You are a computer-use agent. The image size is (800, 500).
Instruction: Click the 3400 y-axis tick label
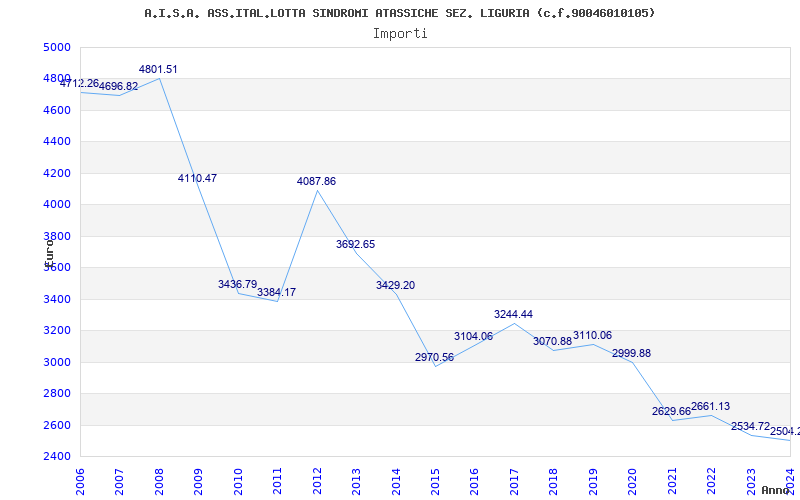point(57,299)
